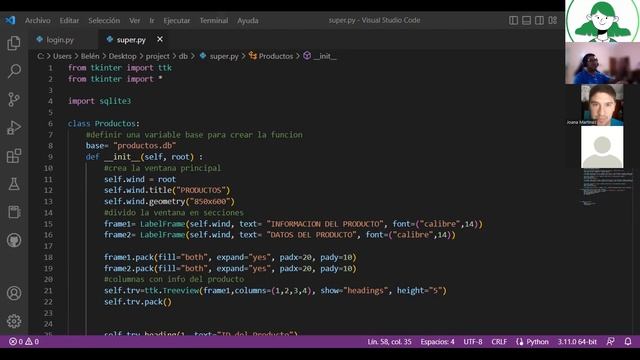Click the project breadcrumb
The height and width of the screenshot is (360, 640).
158,56
